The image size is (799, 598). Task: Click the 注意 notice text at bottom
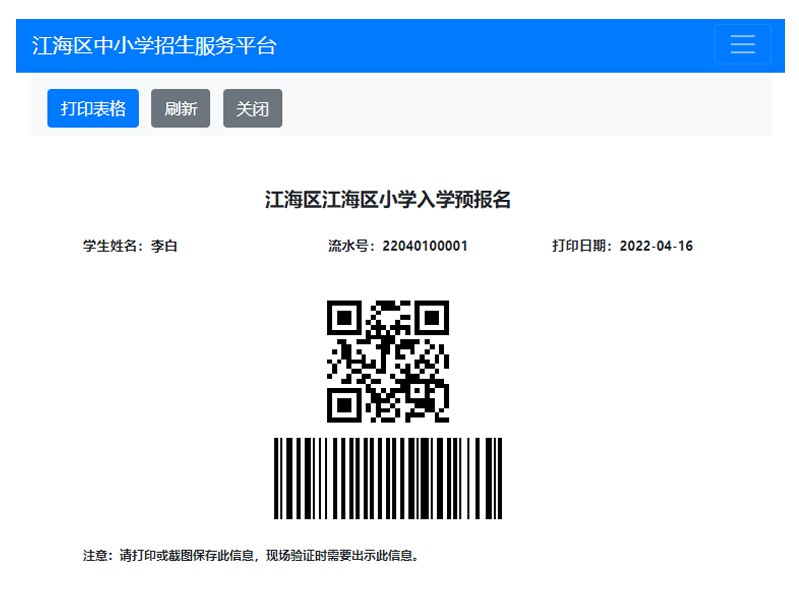click(x=251, y=555)
